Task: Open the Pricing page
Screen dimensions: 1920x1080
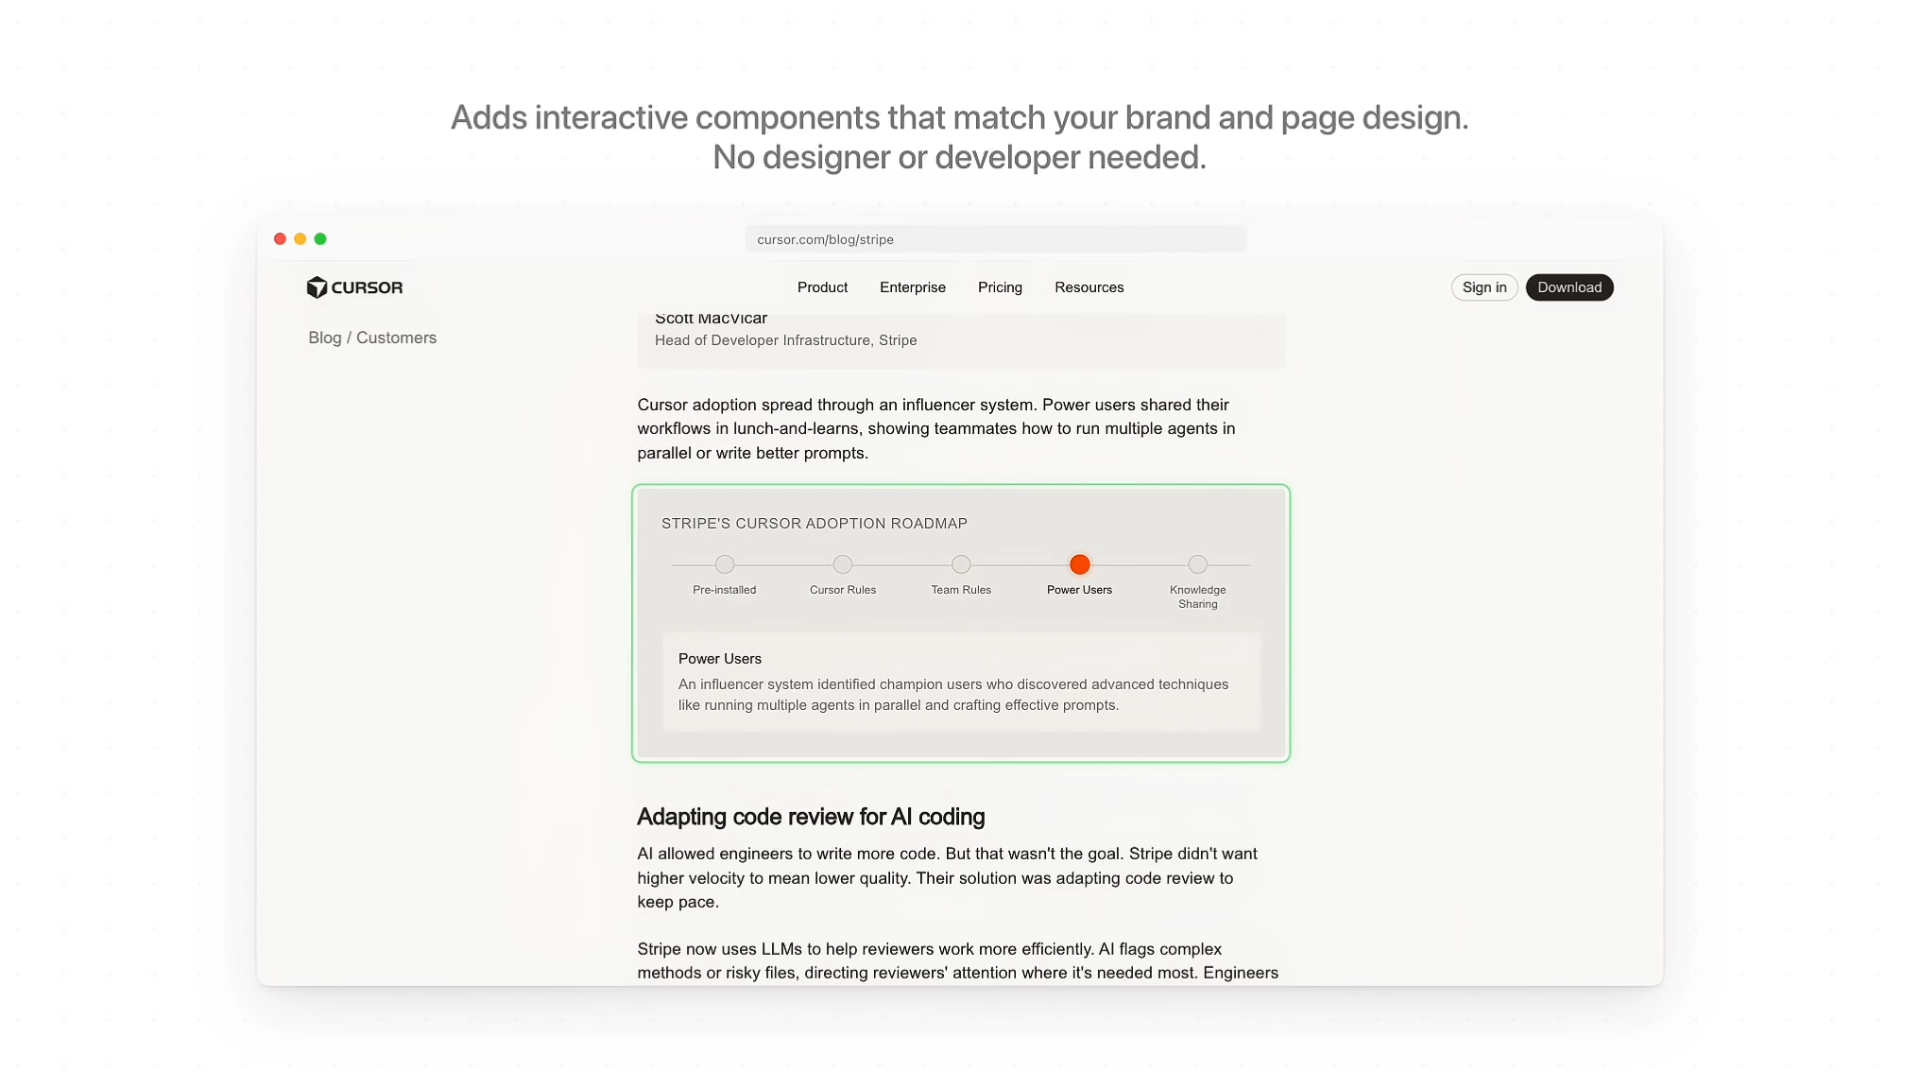Action: coord(999,287)
